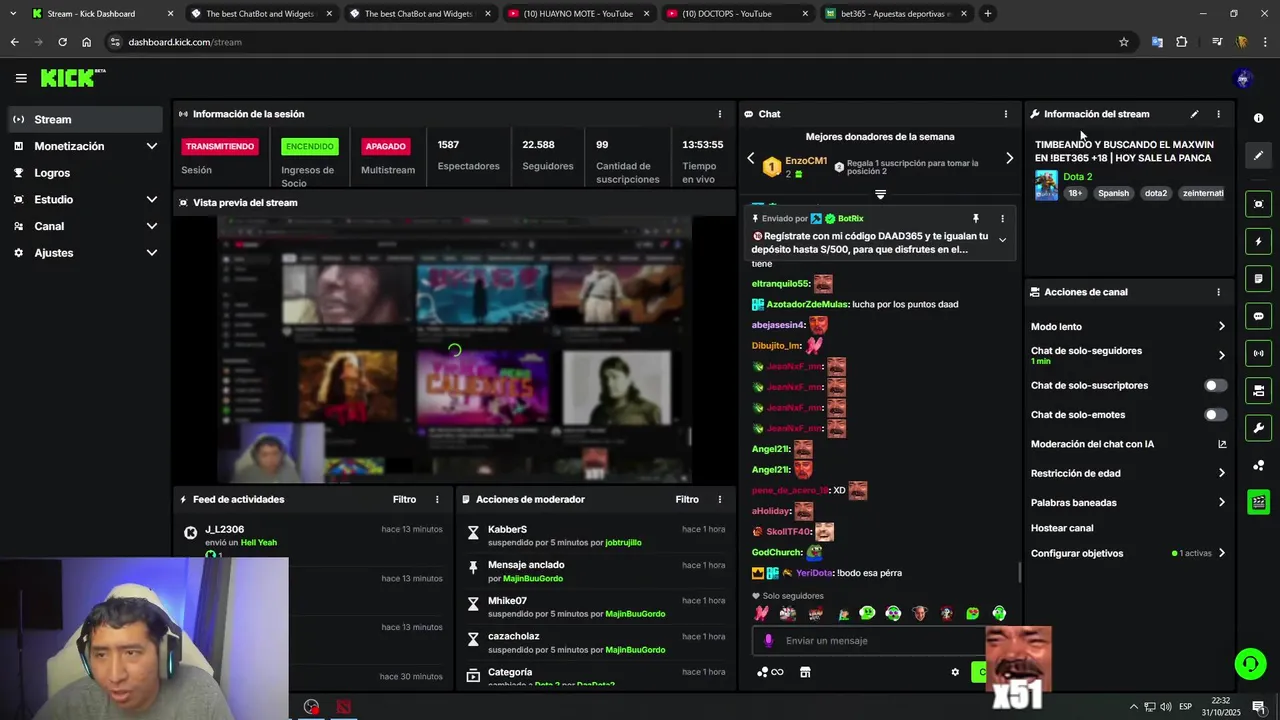
Task: Open Modo lento options chevron
Action: (1221, 326)
